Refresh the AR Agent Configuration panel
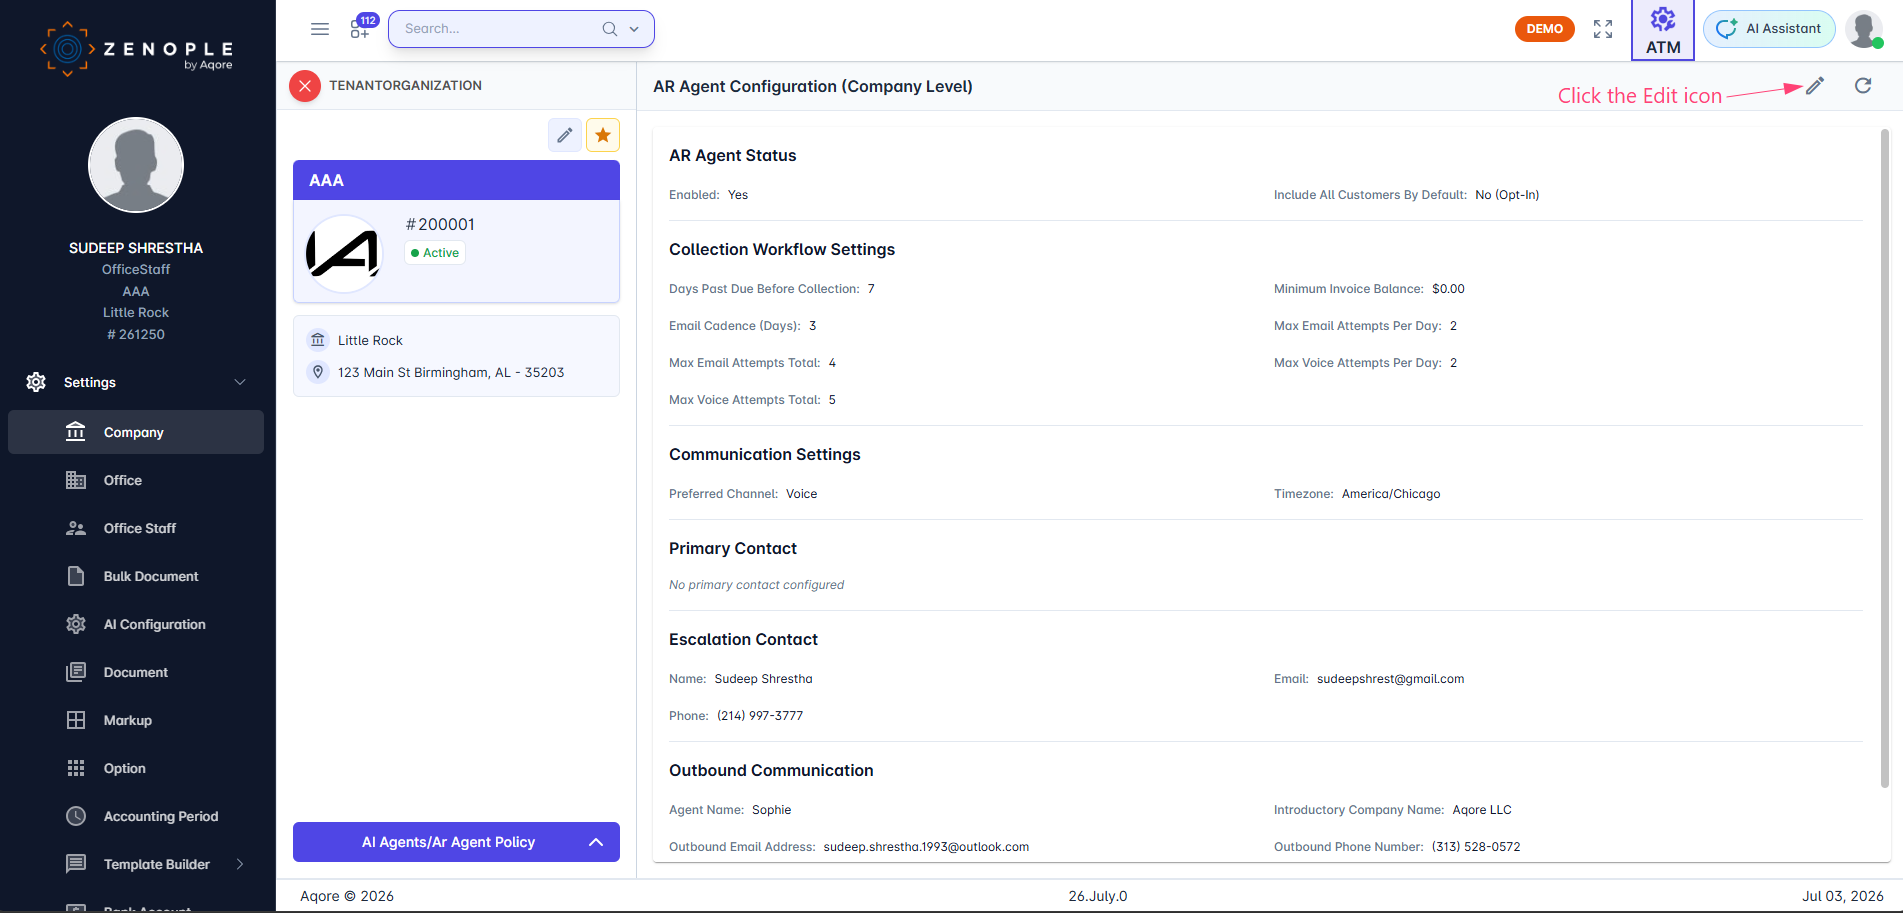 pyautogui.click(x=1863, y=86)
